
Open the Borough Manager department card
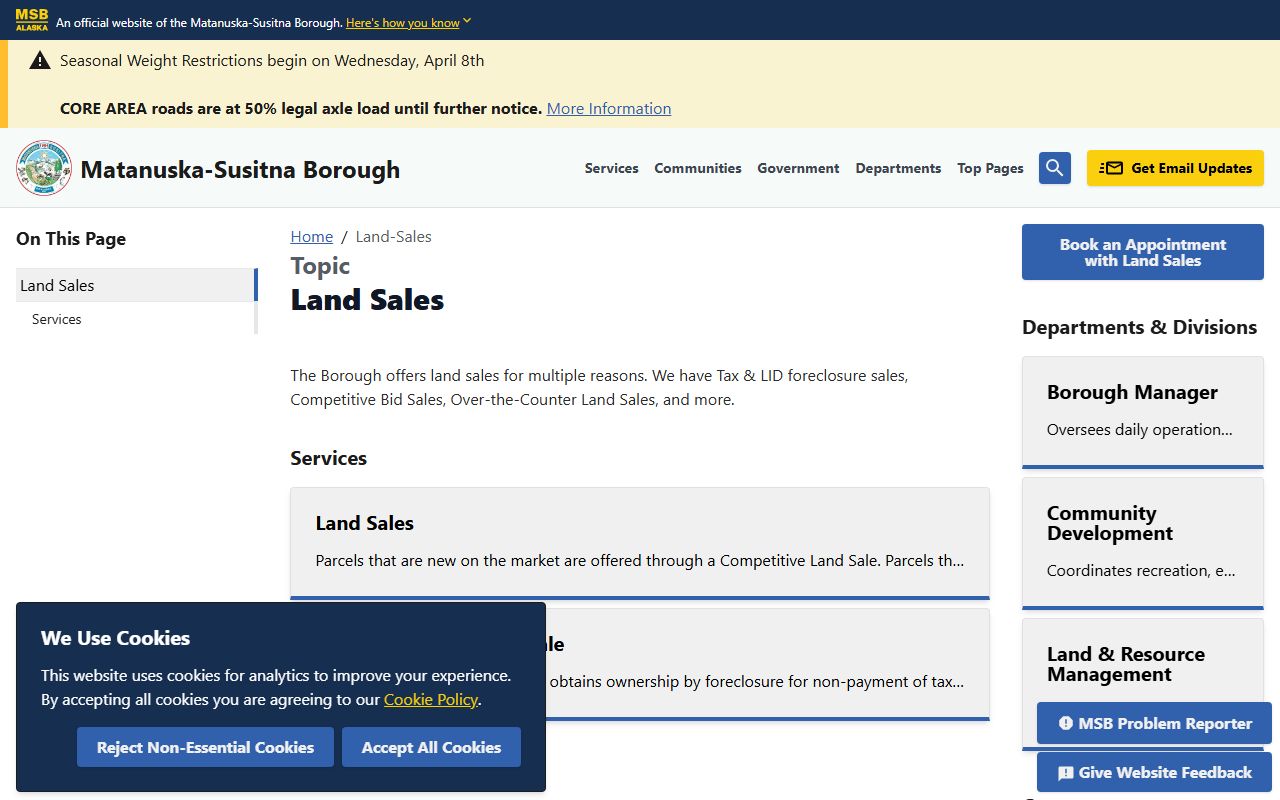[x=1143, y=411]
